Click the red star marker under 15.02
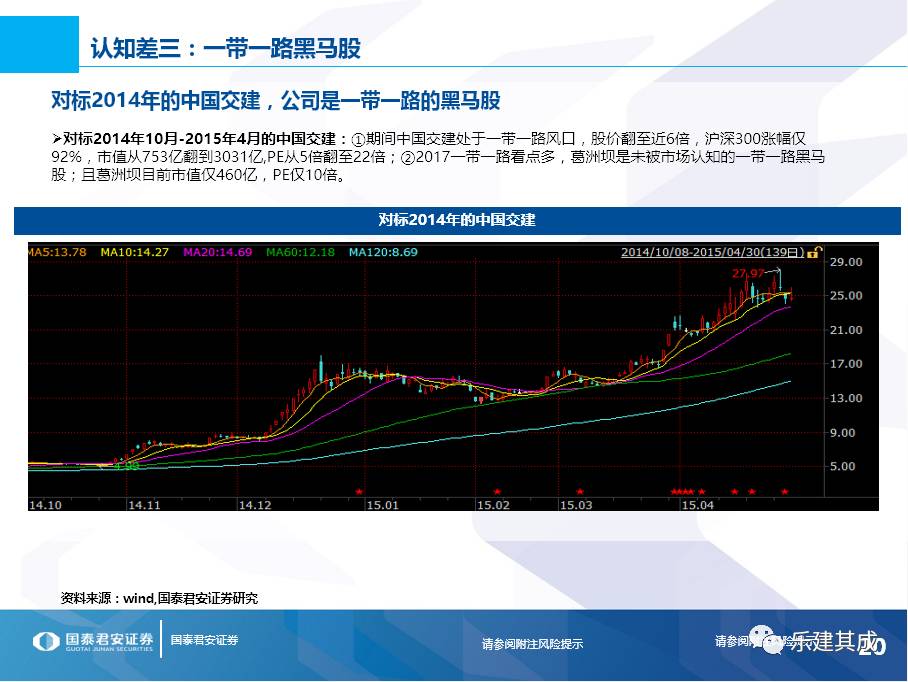 [x=496, y=491]
